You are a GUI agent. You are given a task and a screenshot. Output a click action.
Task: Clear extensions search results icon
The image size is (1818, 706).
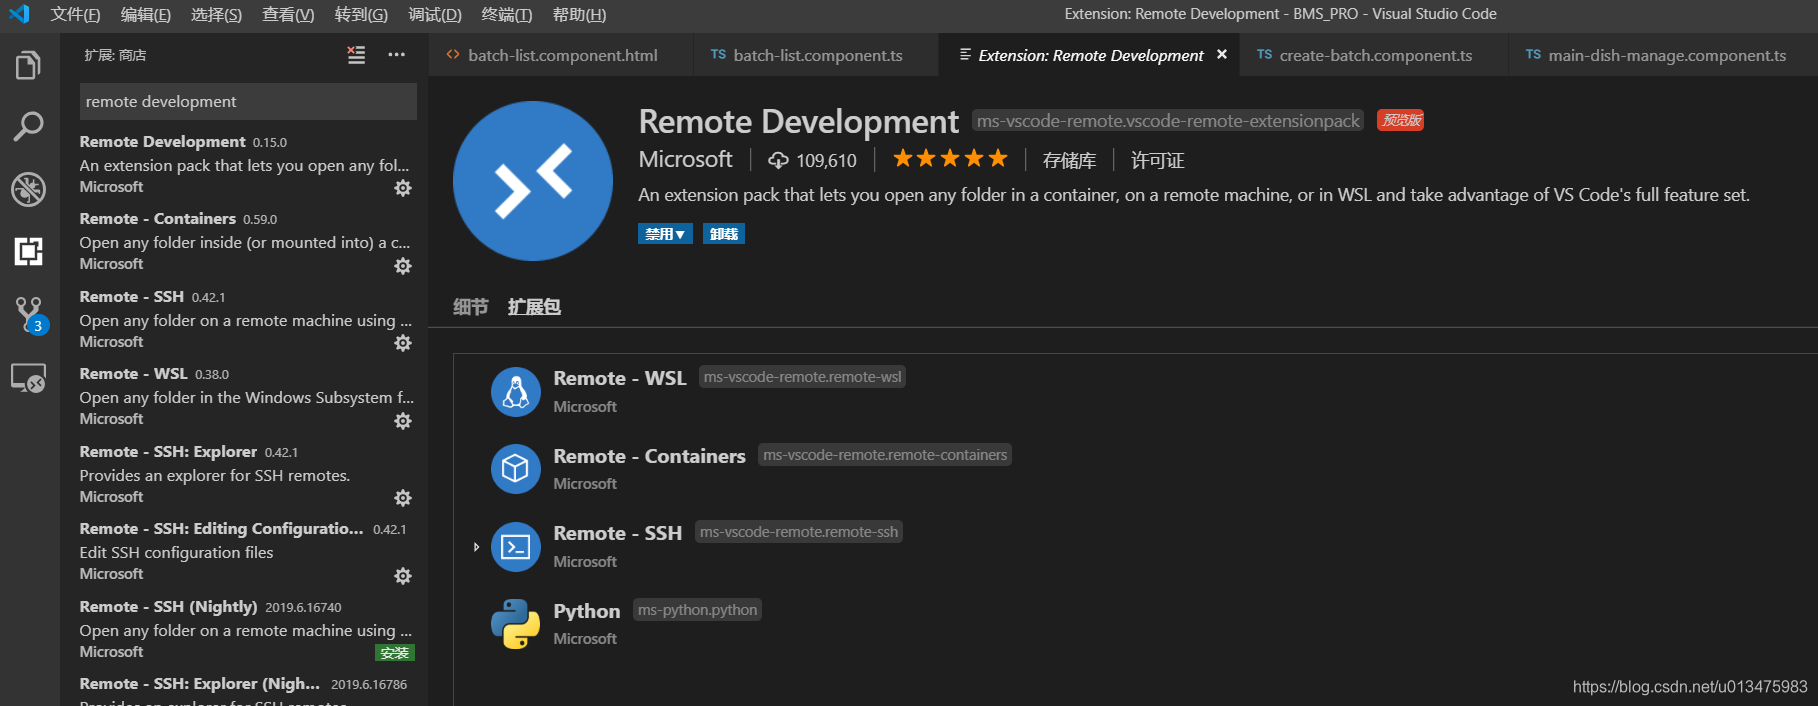pos(356,55)
